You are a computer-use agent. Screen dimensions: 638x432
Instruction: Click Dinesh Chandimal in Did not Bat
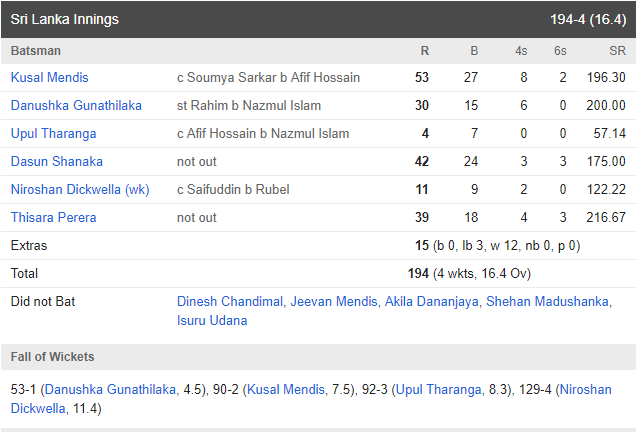coord(229,301)
